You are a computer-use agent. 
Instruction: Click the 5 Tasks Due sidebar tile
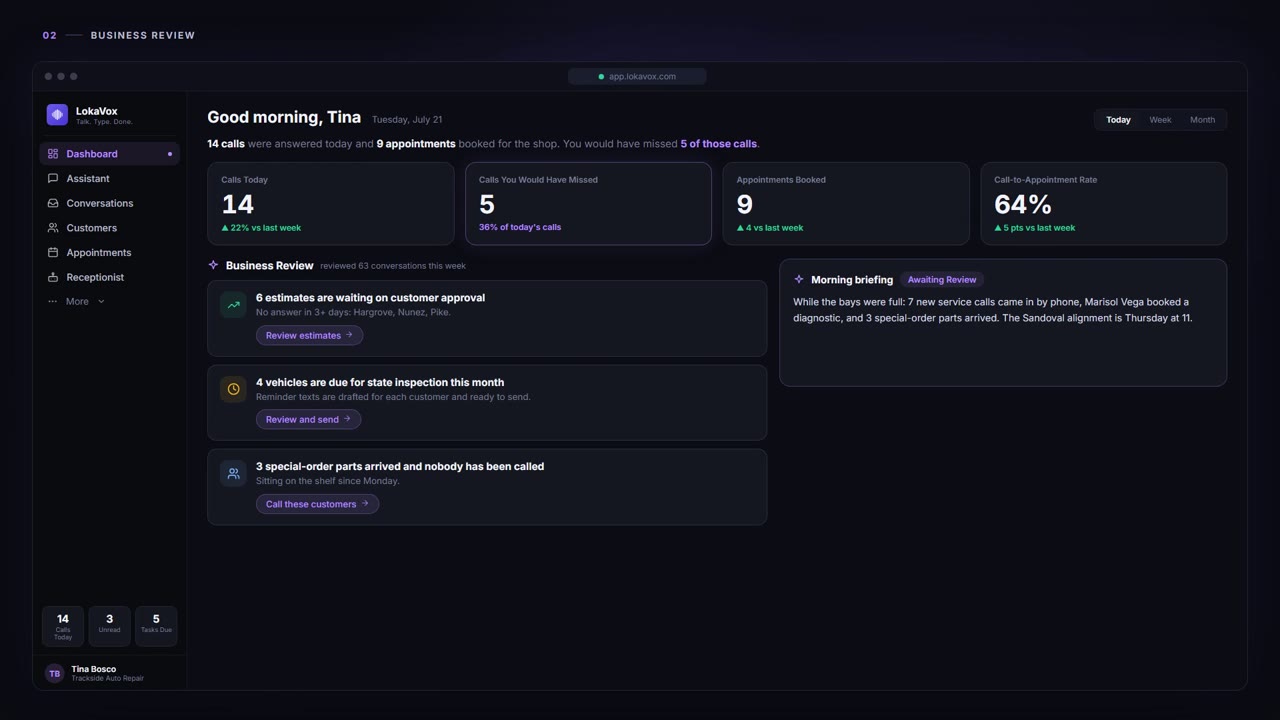[156, 626]
